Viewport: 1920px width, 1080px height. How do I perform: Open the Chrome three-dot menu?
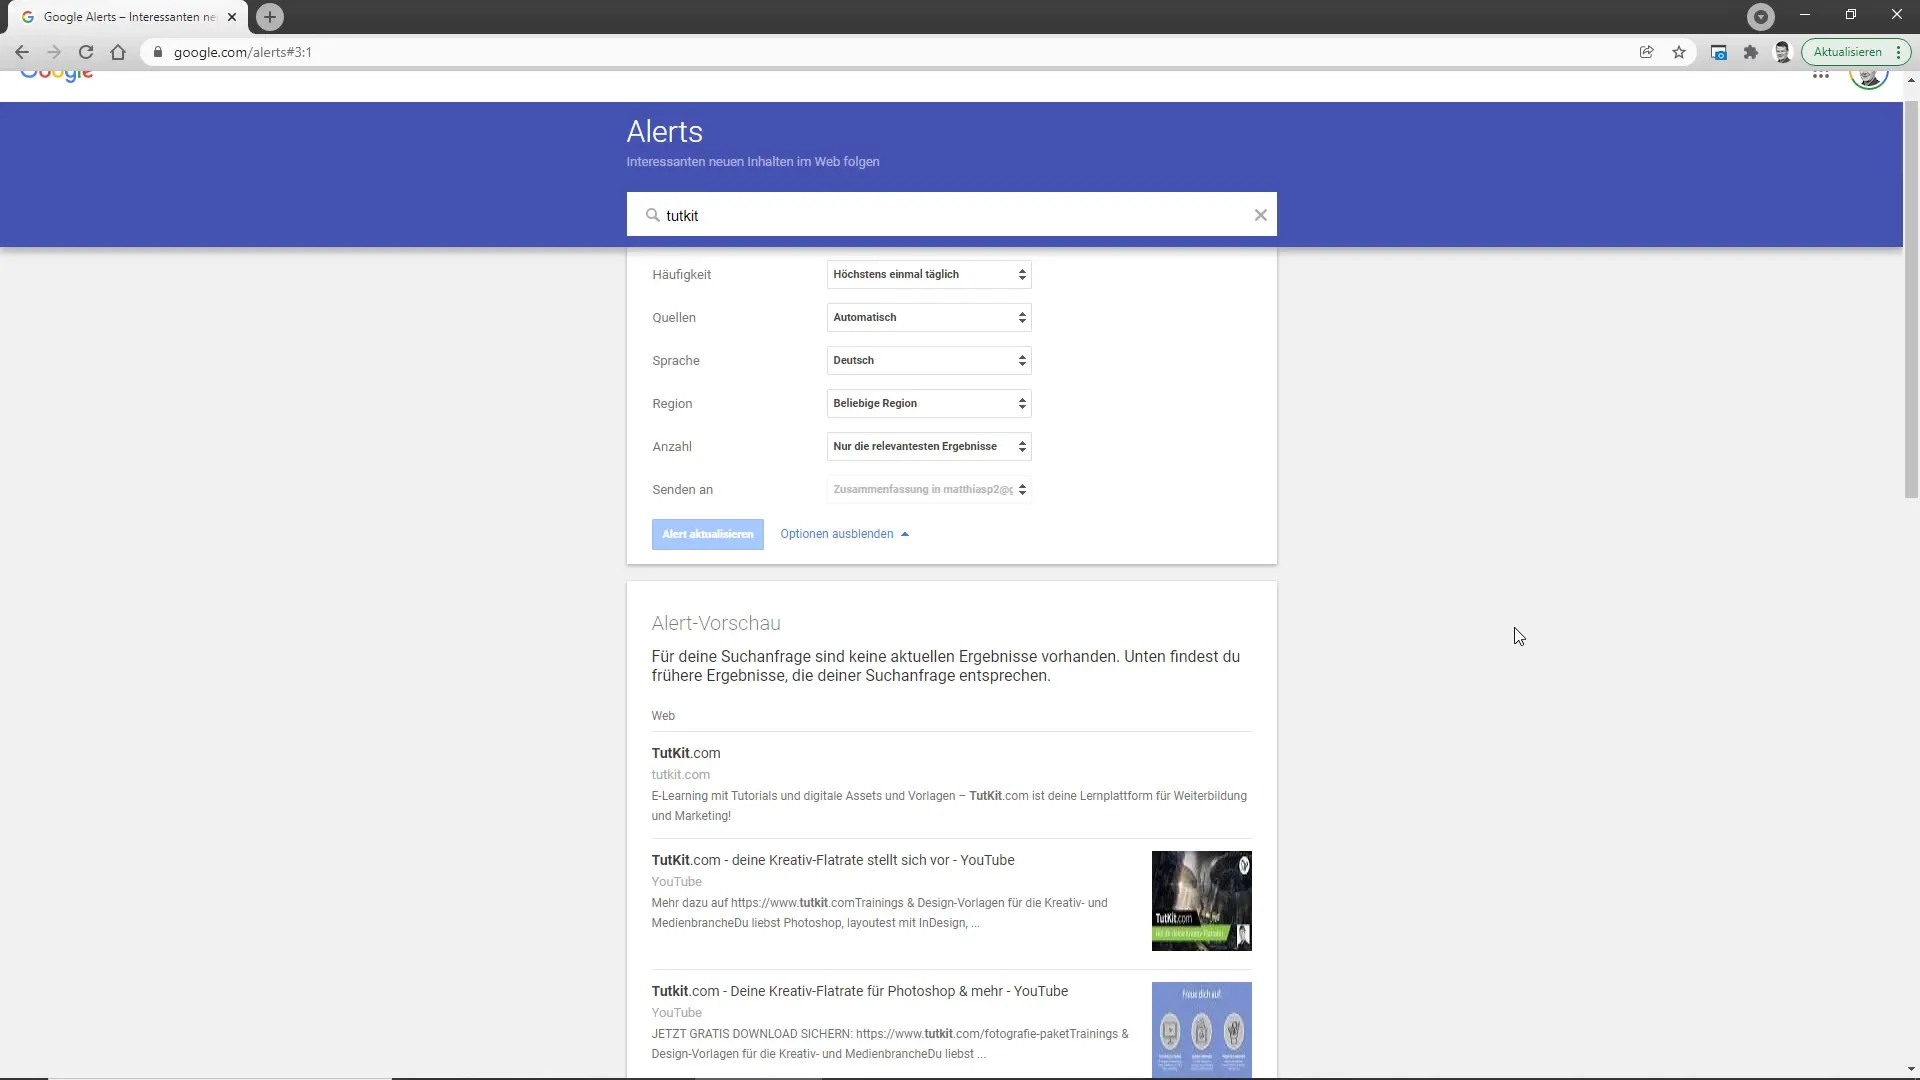(1898, 52)
